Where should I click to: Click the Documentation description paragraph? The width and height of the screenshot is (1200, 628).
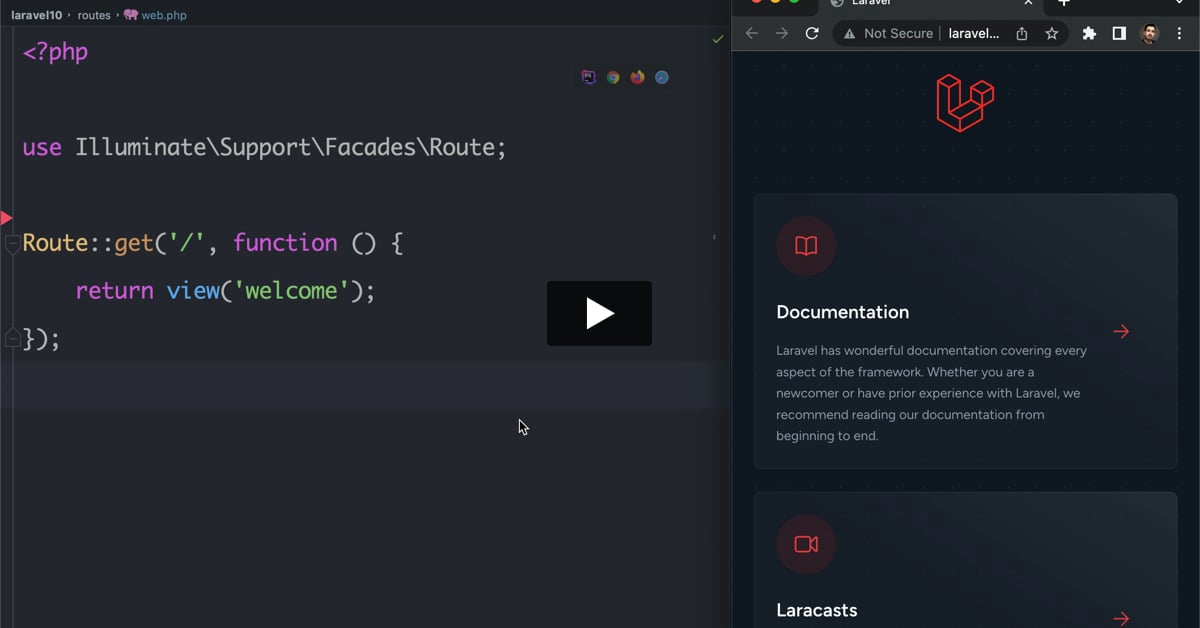tap(932, 393)
